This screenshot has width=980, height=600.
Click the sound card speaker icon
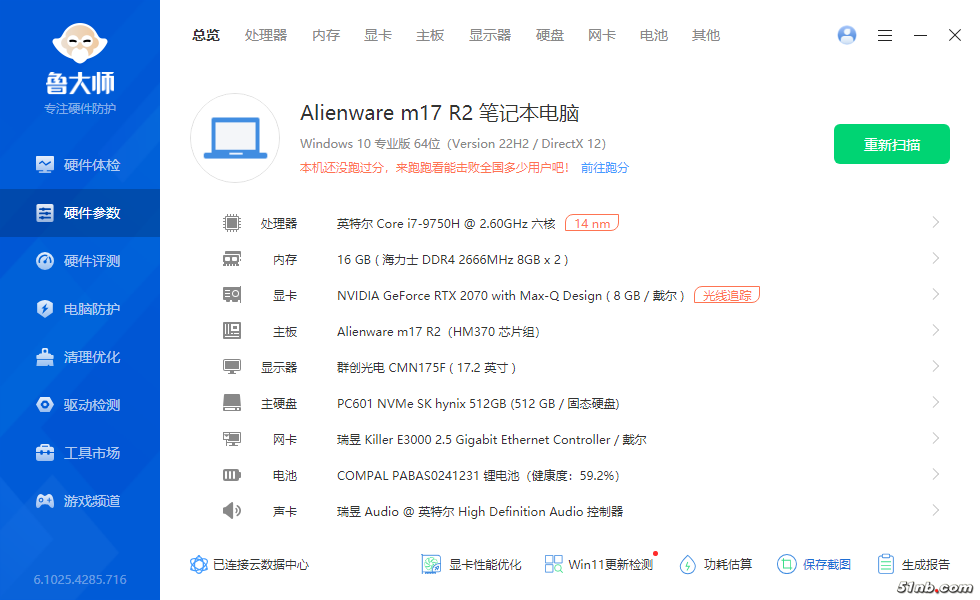[x=232, y=511]
